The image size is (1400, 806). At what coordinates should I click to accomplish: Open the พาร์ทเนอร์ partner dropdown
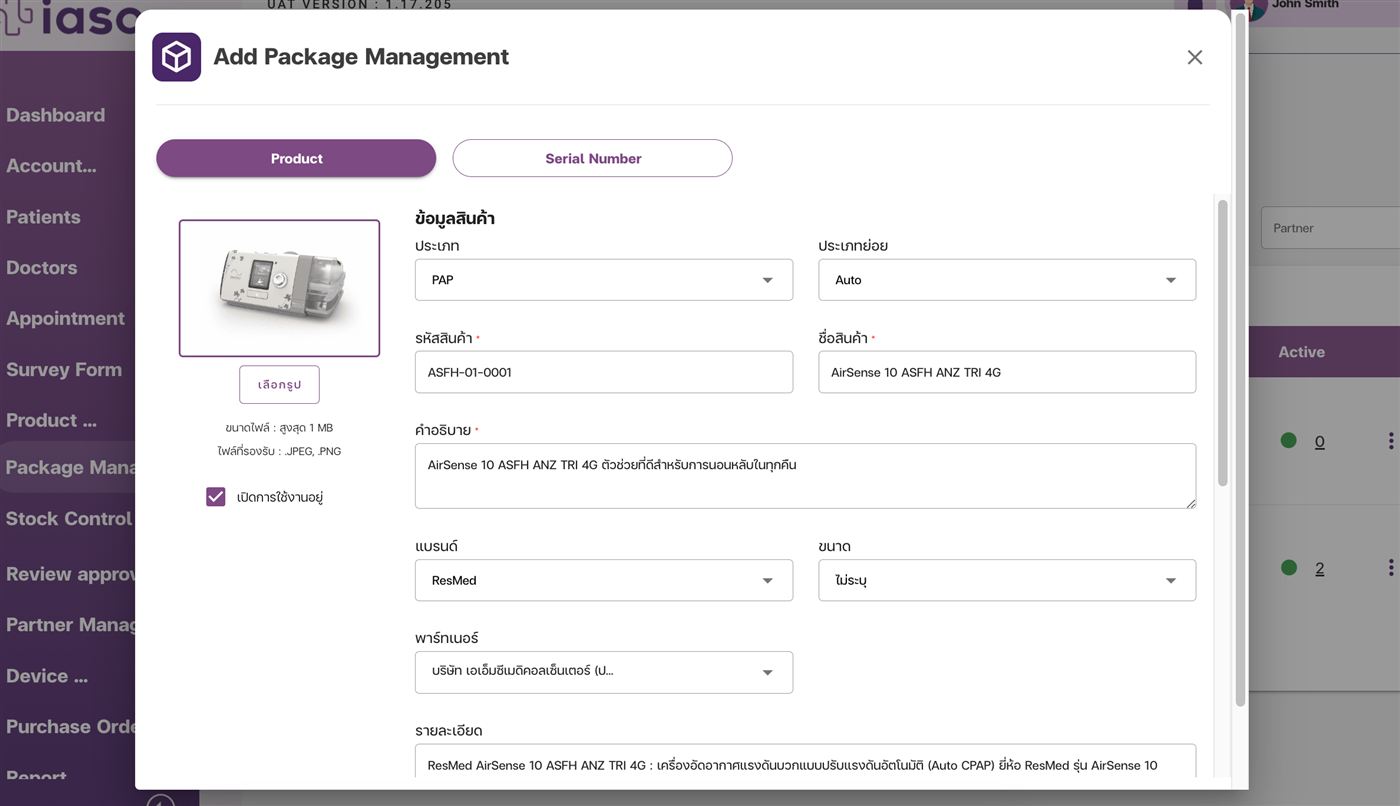click(x=604, y=672)
